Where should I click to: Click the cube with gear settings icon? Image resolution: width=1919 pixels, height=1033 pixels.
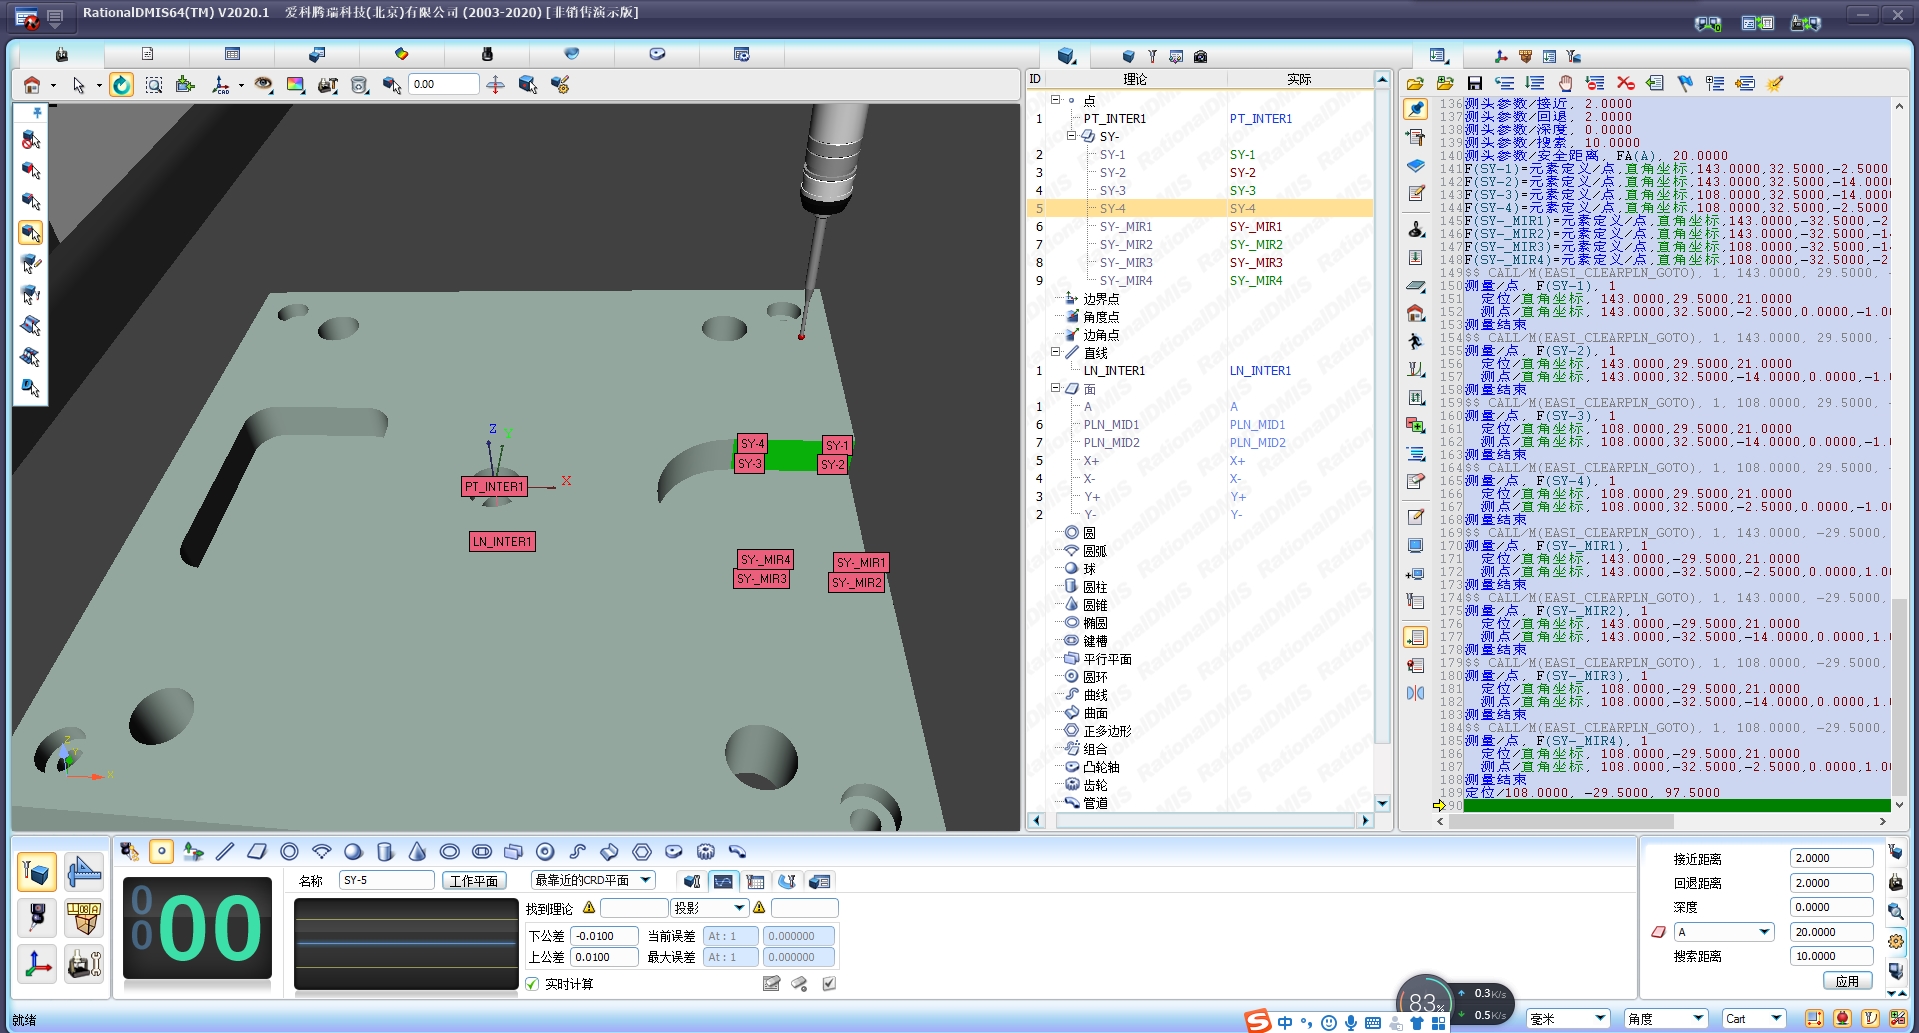(560, 85)
